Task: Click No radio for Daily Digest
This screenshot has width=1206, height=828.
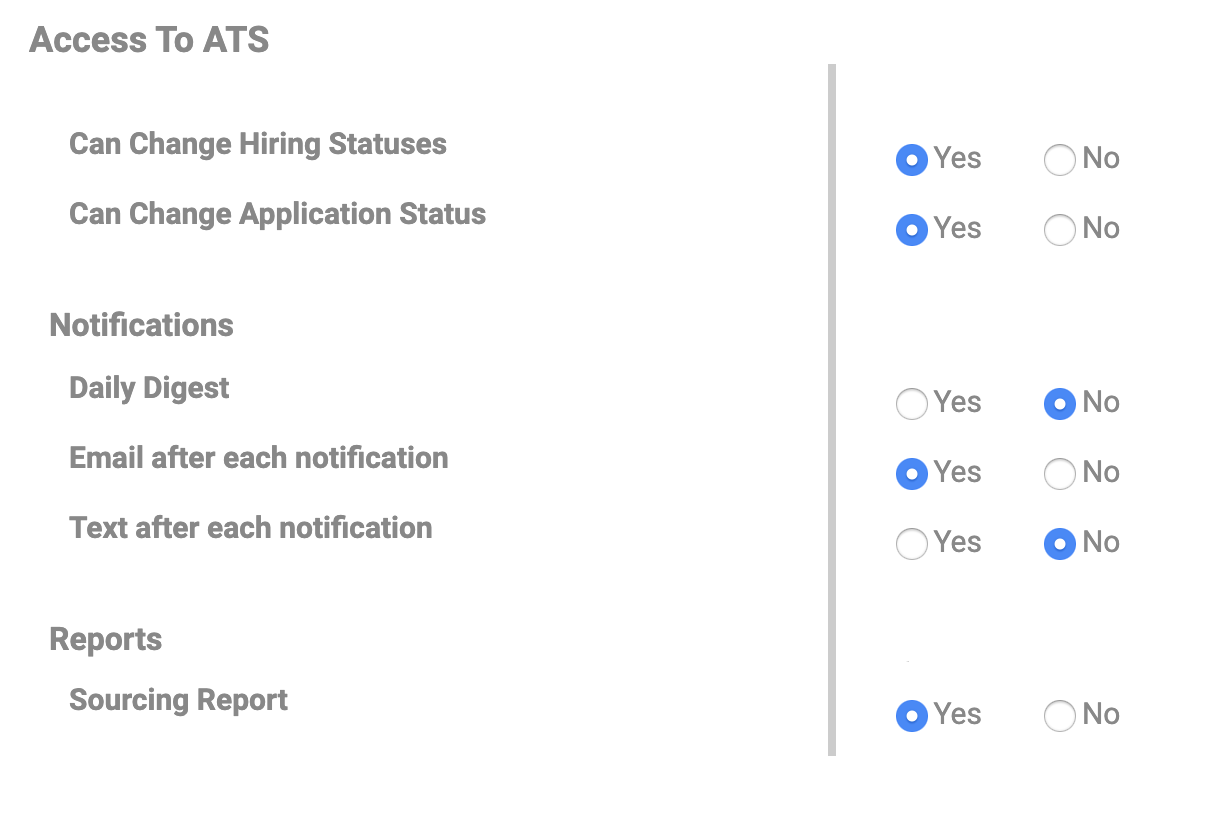Action: [1059, 404]
